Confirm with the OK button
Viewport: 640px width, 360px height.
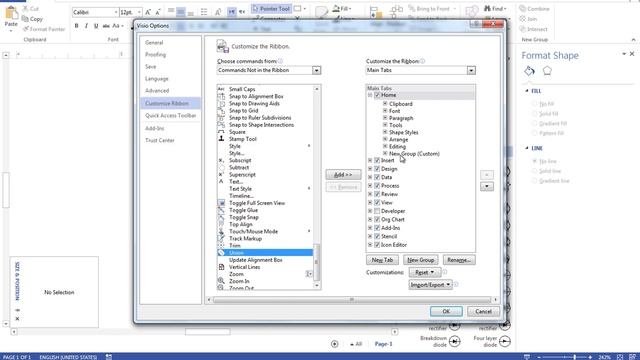click(x=446, y=311)
